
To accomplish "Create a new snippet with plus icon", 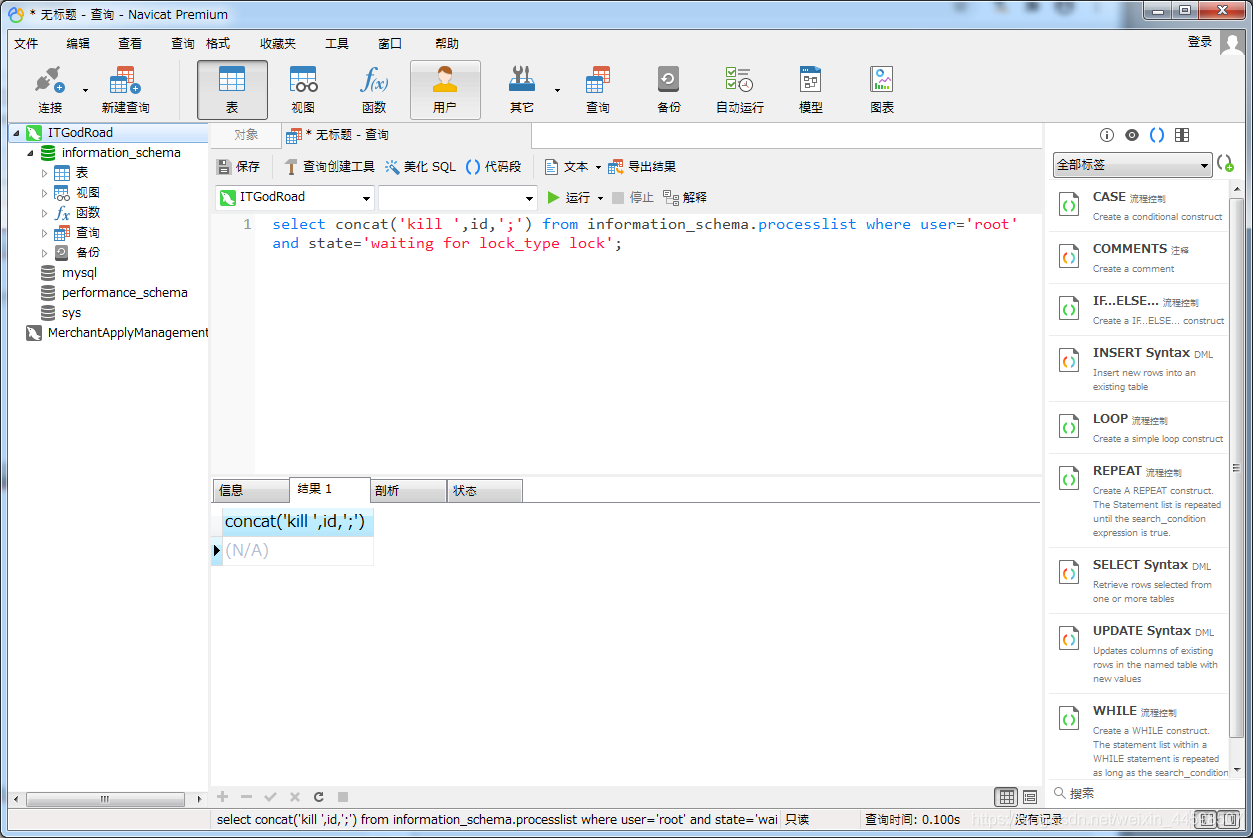I will coord(1225,164).
